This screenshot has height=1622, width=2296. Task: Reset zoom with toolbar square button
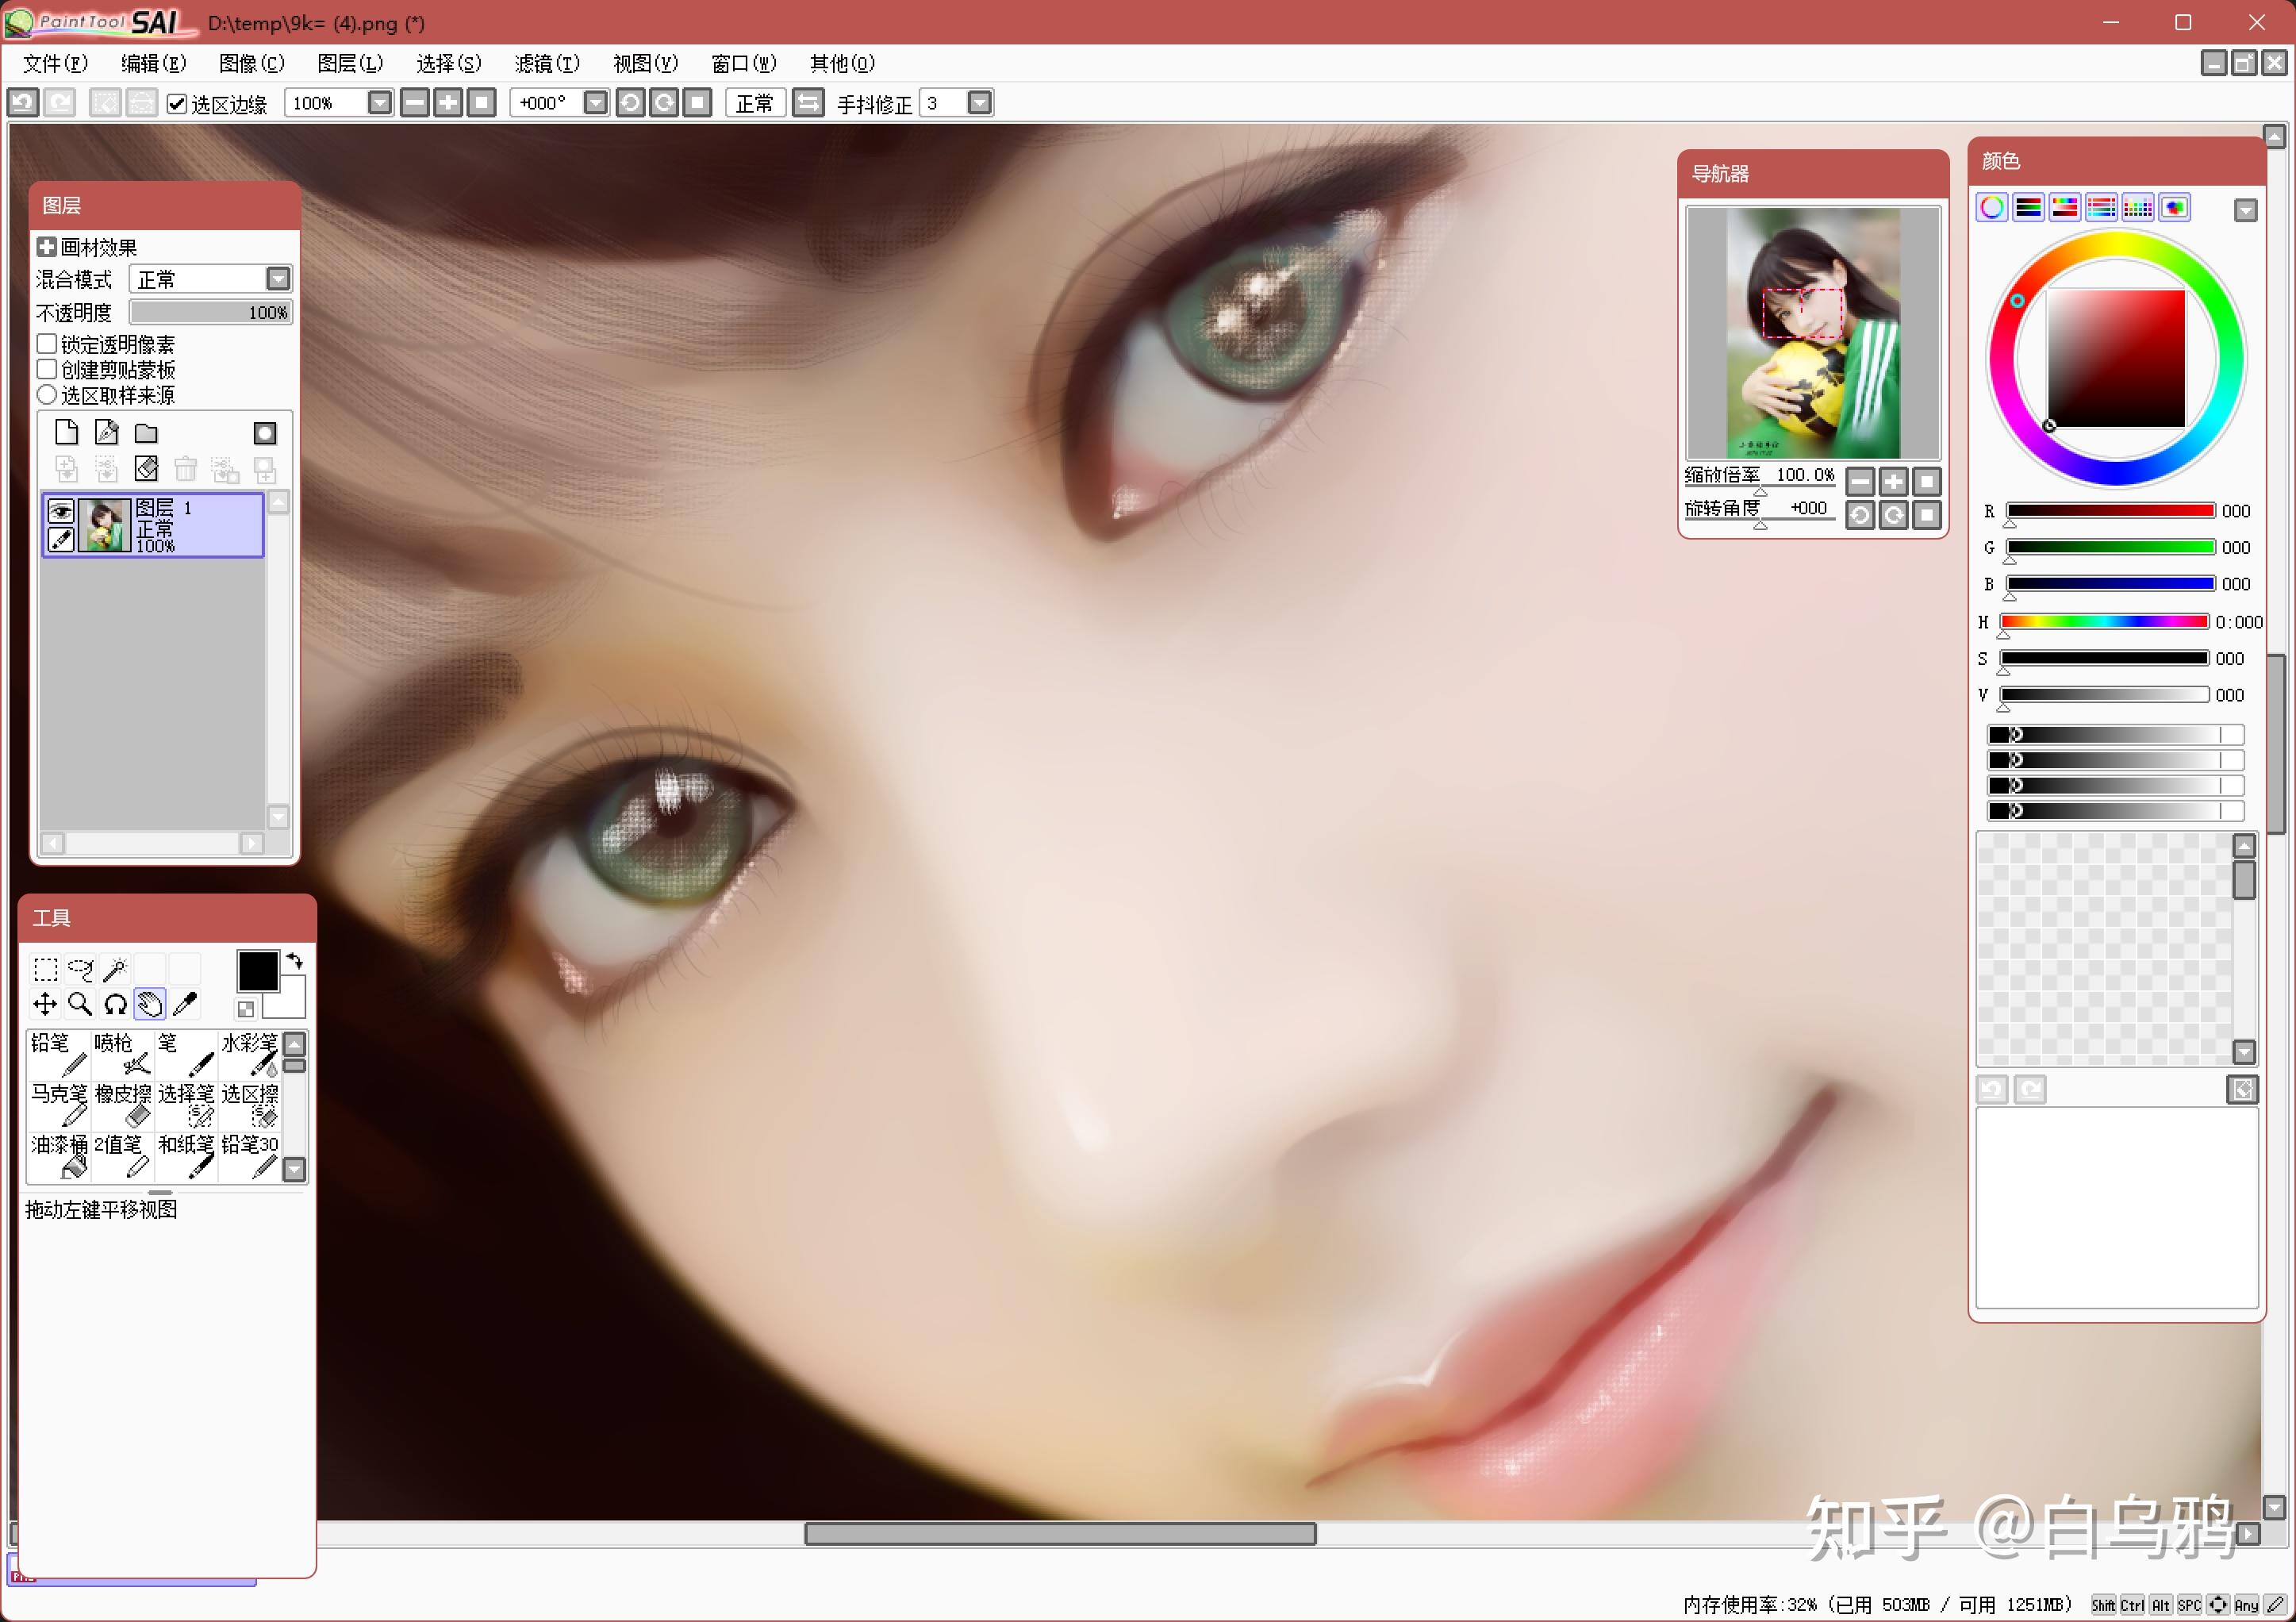tap(482, 102)
